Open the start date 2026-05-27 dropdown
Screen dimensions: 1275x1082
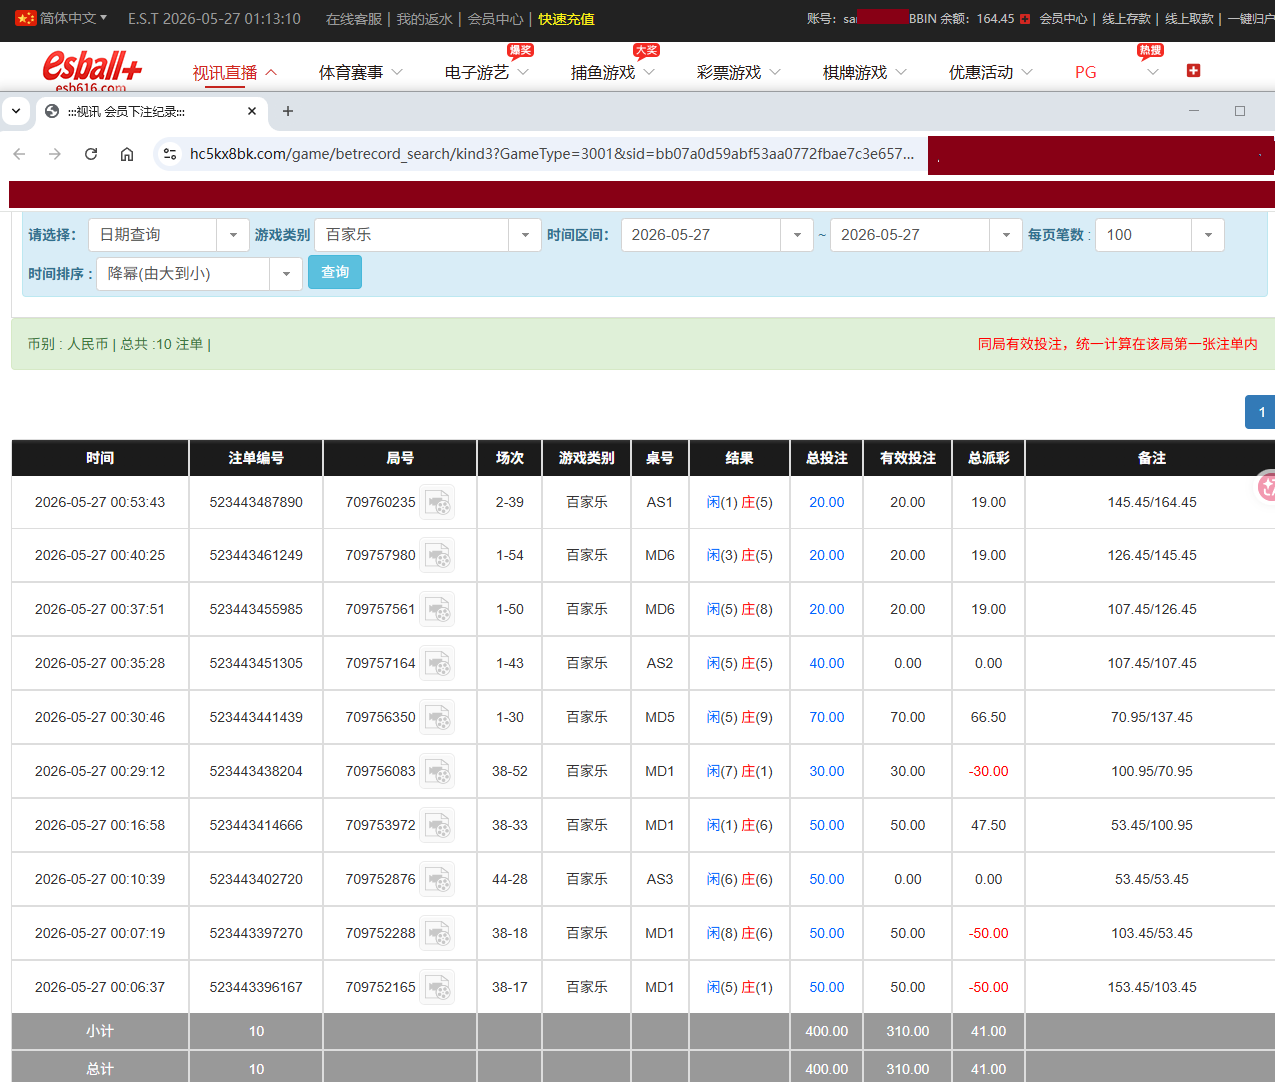(x=716, y=235)
